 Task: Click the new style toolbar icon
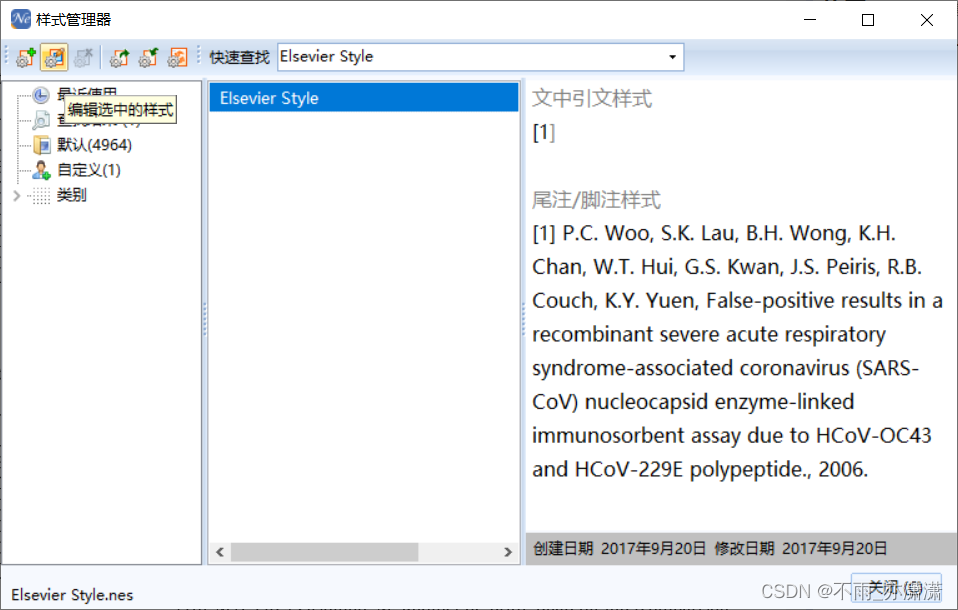click(26, 57)
